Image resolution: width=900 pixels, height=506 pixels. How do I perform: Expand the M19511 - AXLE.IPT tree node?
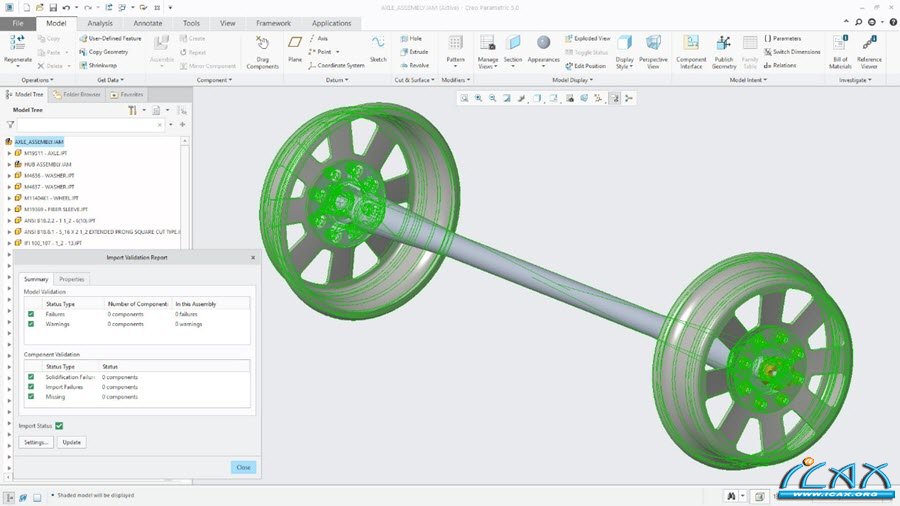pos(9,153)
